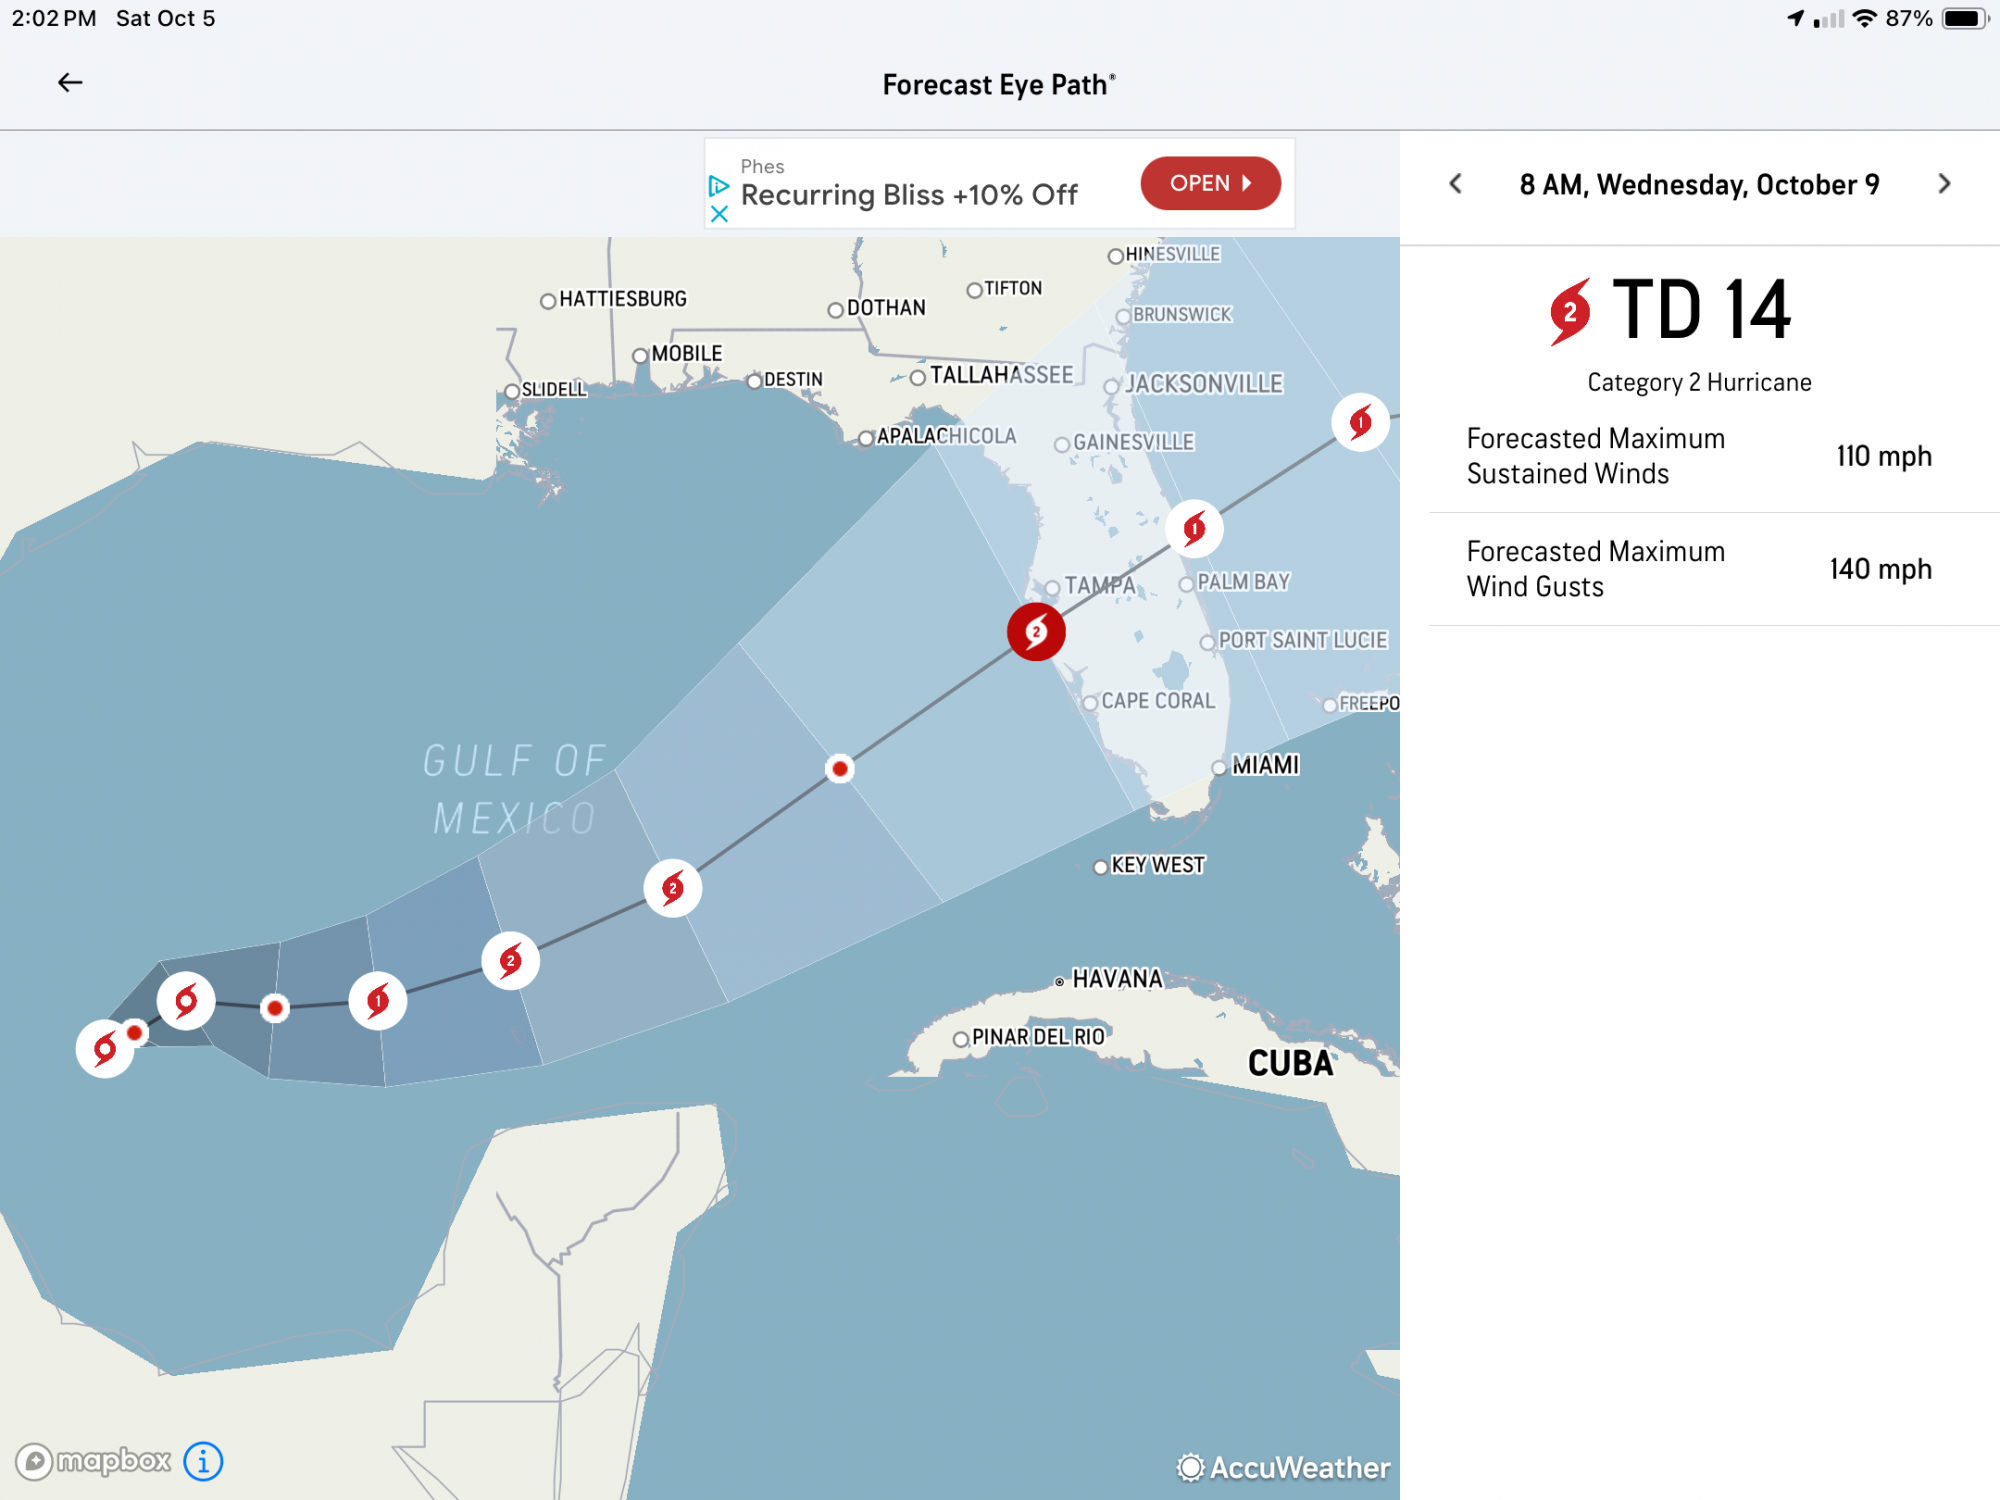The width and height of the screenshot is (2000, 1500).
Task: Tap tropical storm marker at cone start
Action: [x=186, y=1000]
